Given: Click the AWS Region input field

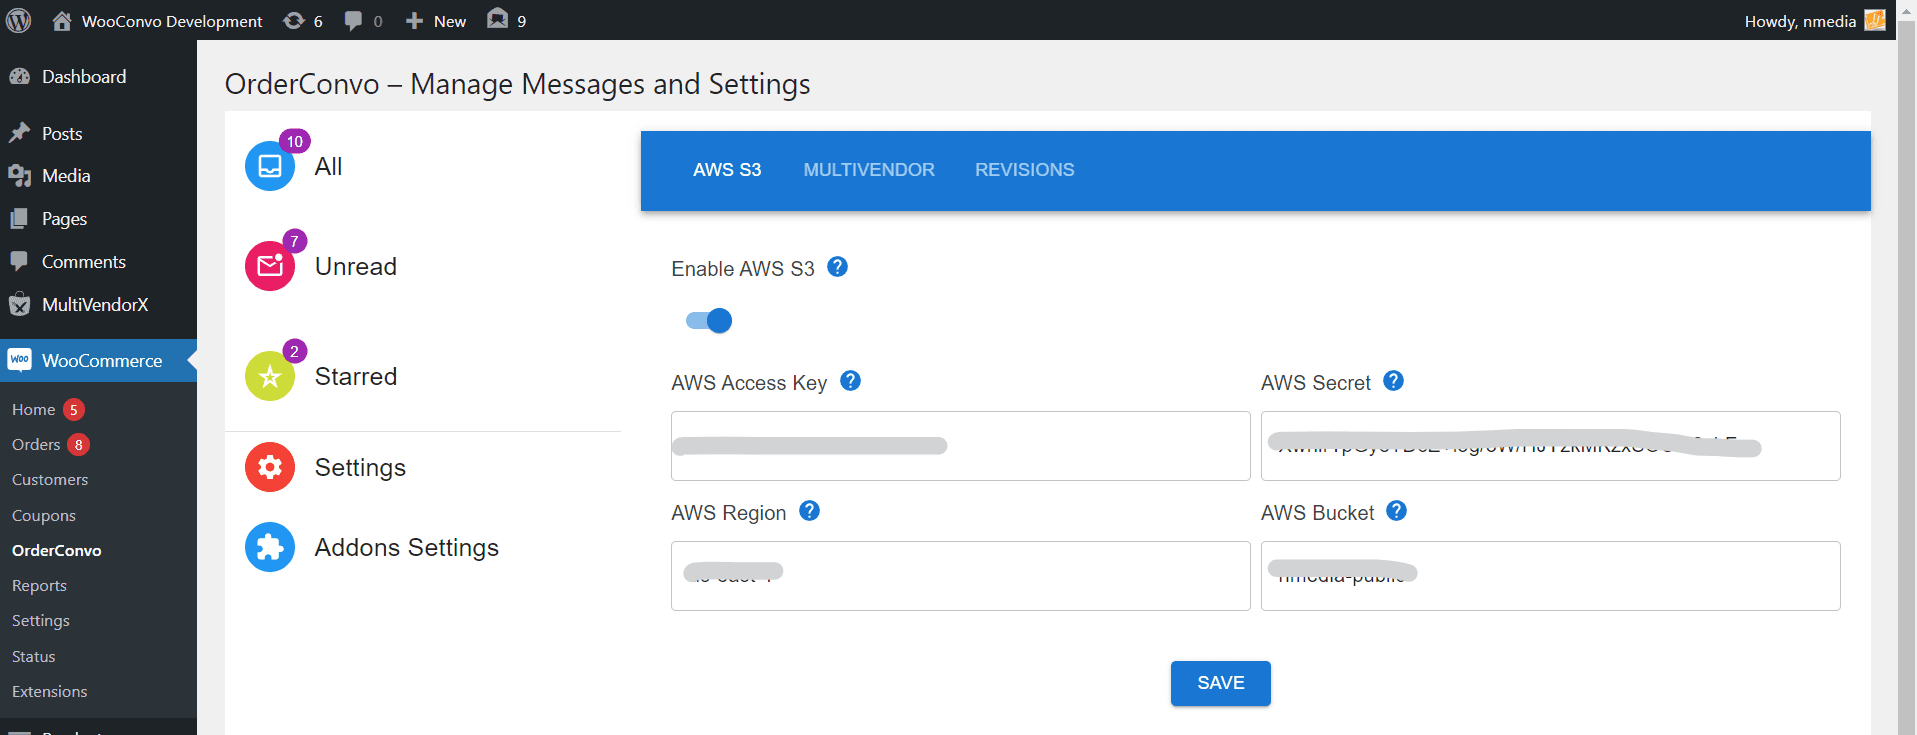Looking at the screenshot, I should tap(961, 576).
